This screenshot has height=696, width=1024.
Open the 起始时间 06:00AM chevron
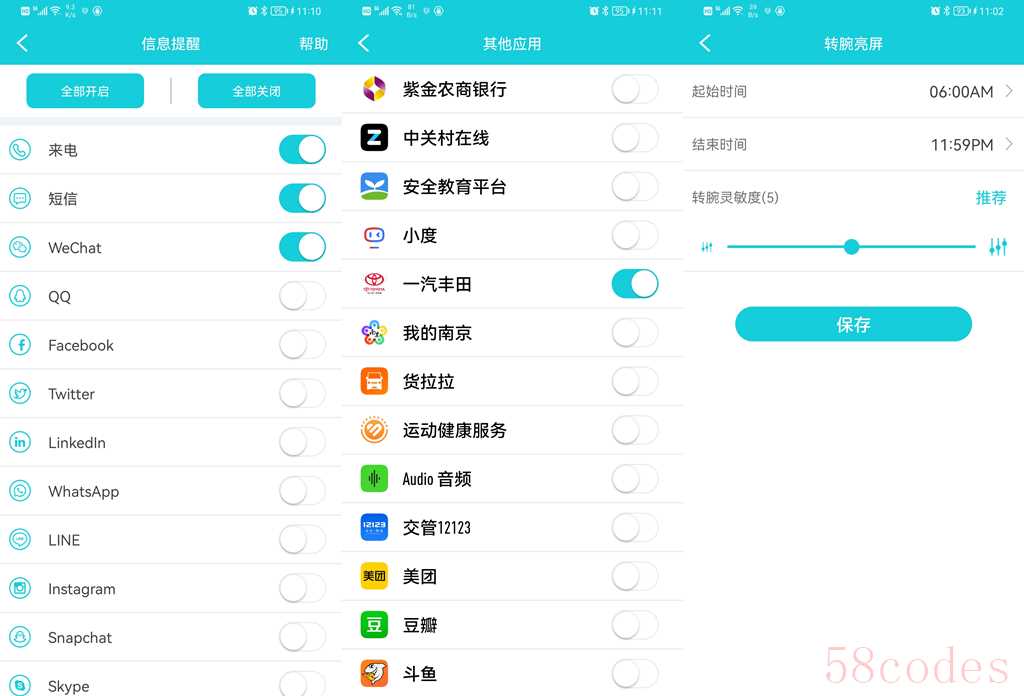(x=1009, y=91)
